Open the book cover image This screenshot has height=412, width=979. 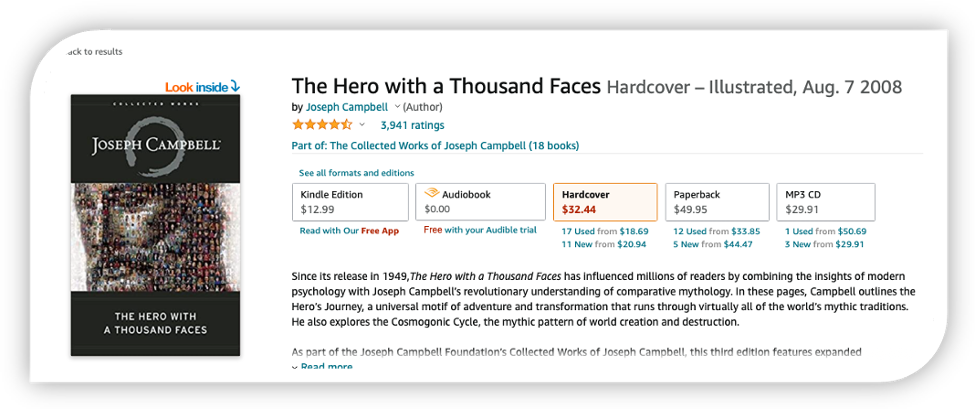[x=155, y=225]
